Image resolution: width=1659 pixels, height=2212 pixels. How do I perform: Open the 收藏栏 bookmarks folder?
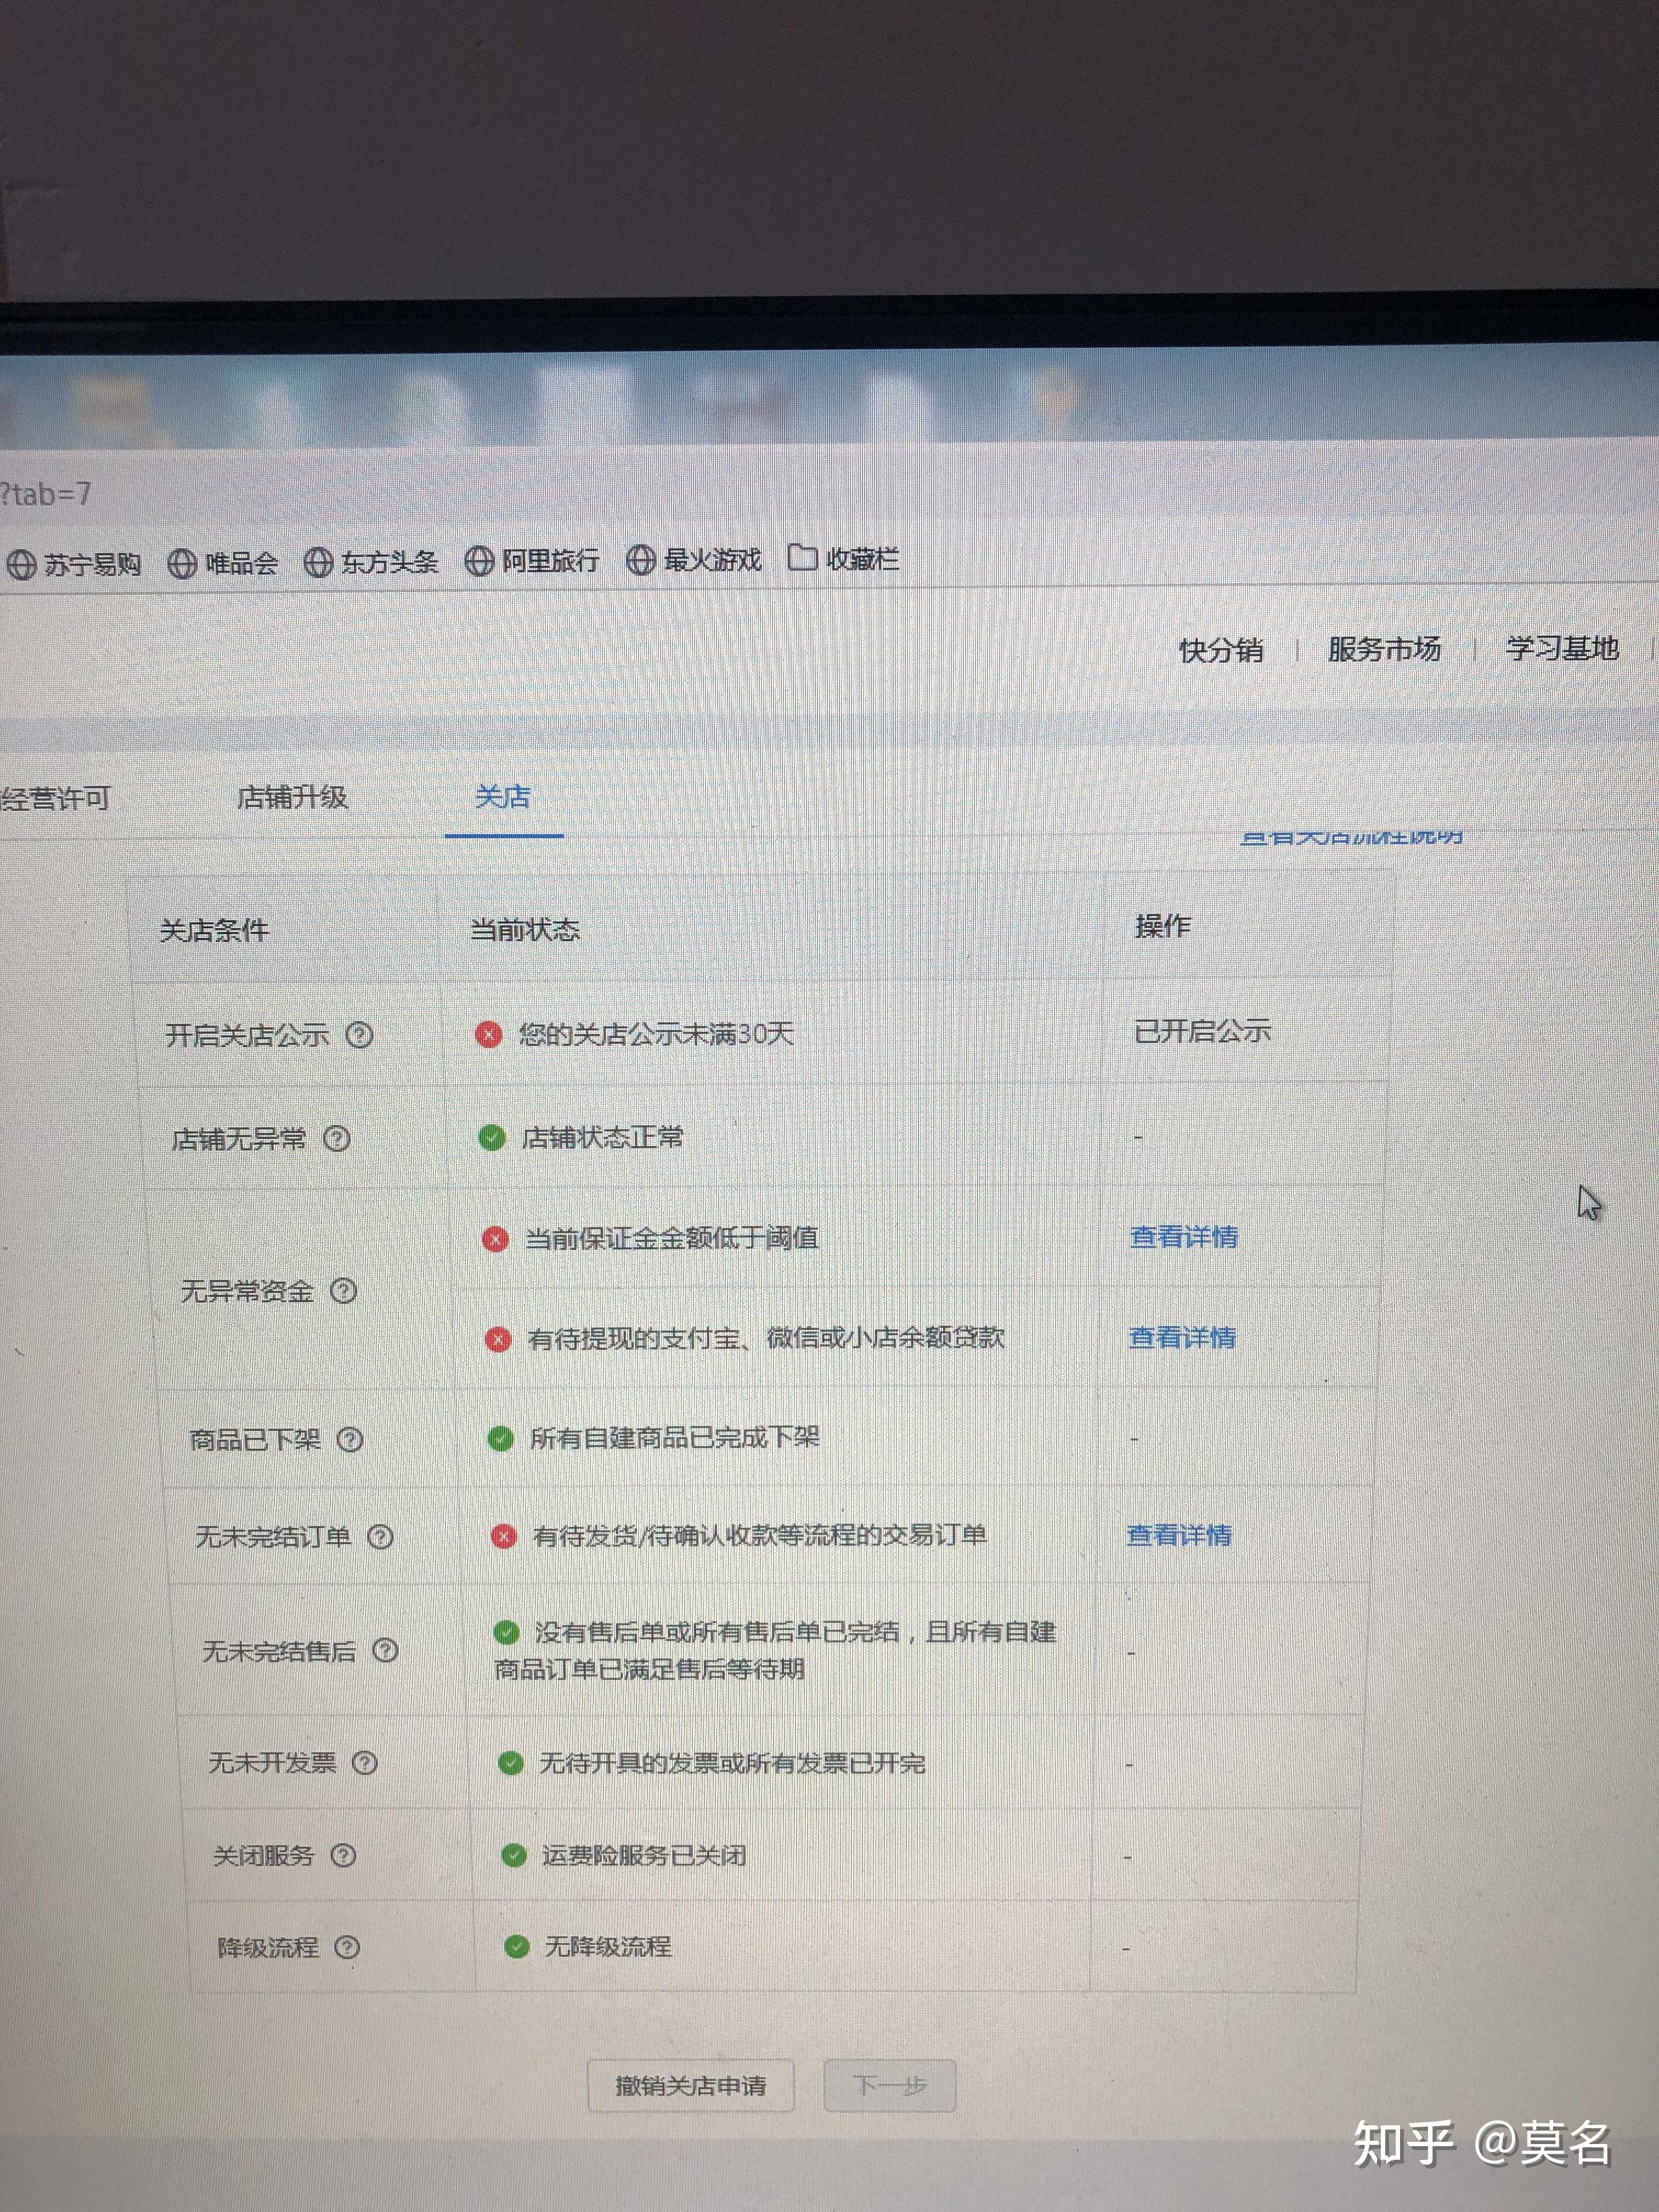pyautogui.click(x=844, y=558)
